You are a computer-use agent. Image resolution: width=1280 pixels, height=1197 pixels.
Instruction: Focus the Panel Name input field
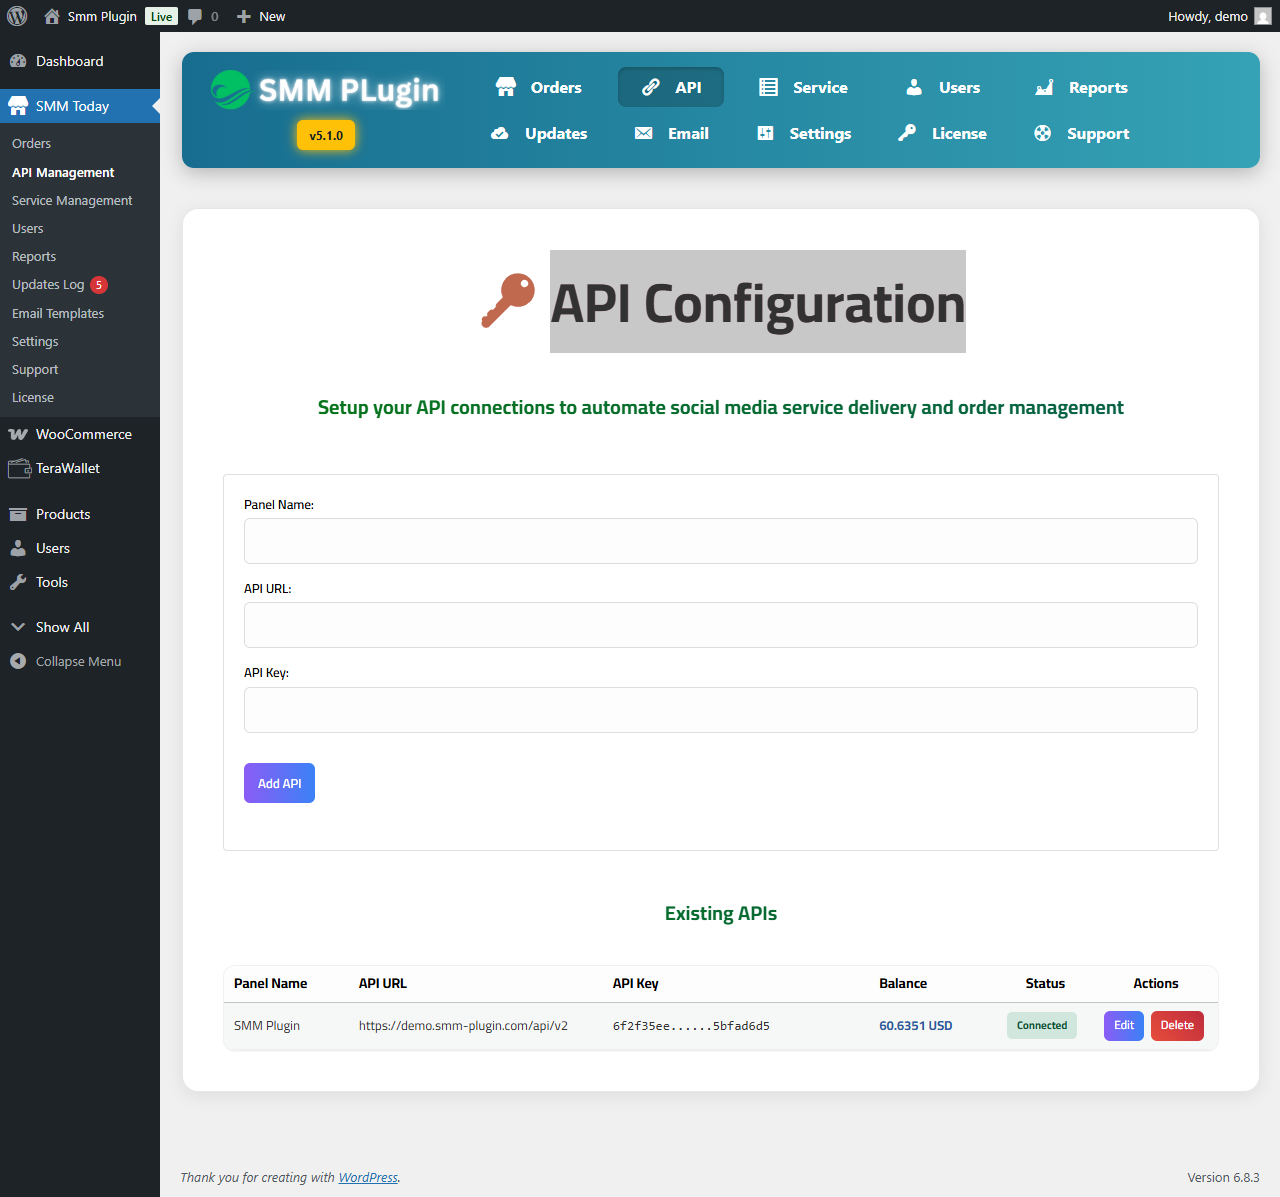click(720, 541)
